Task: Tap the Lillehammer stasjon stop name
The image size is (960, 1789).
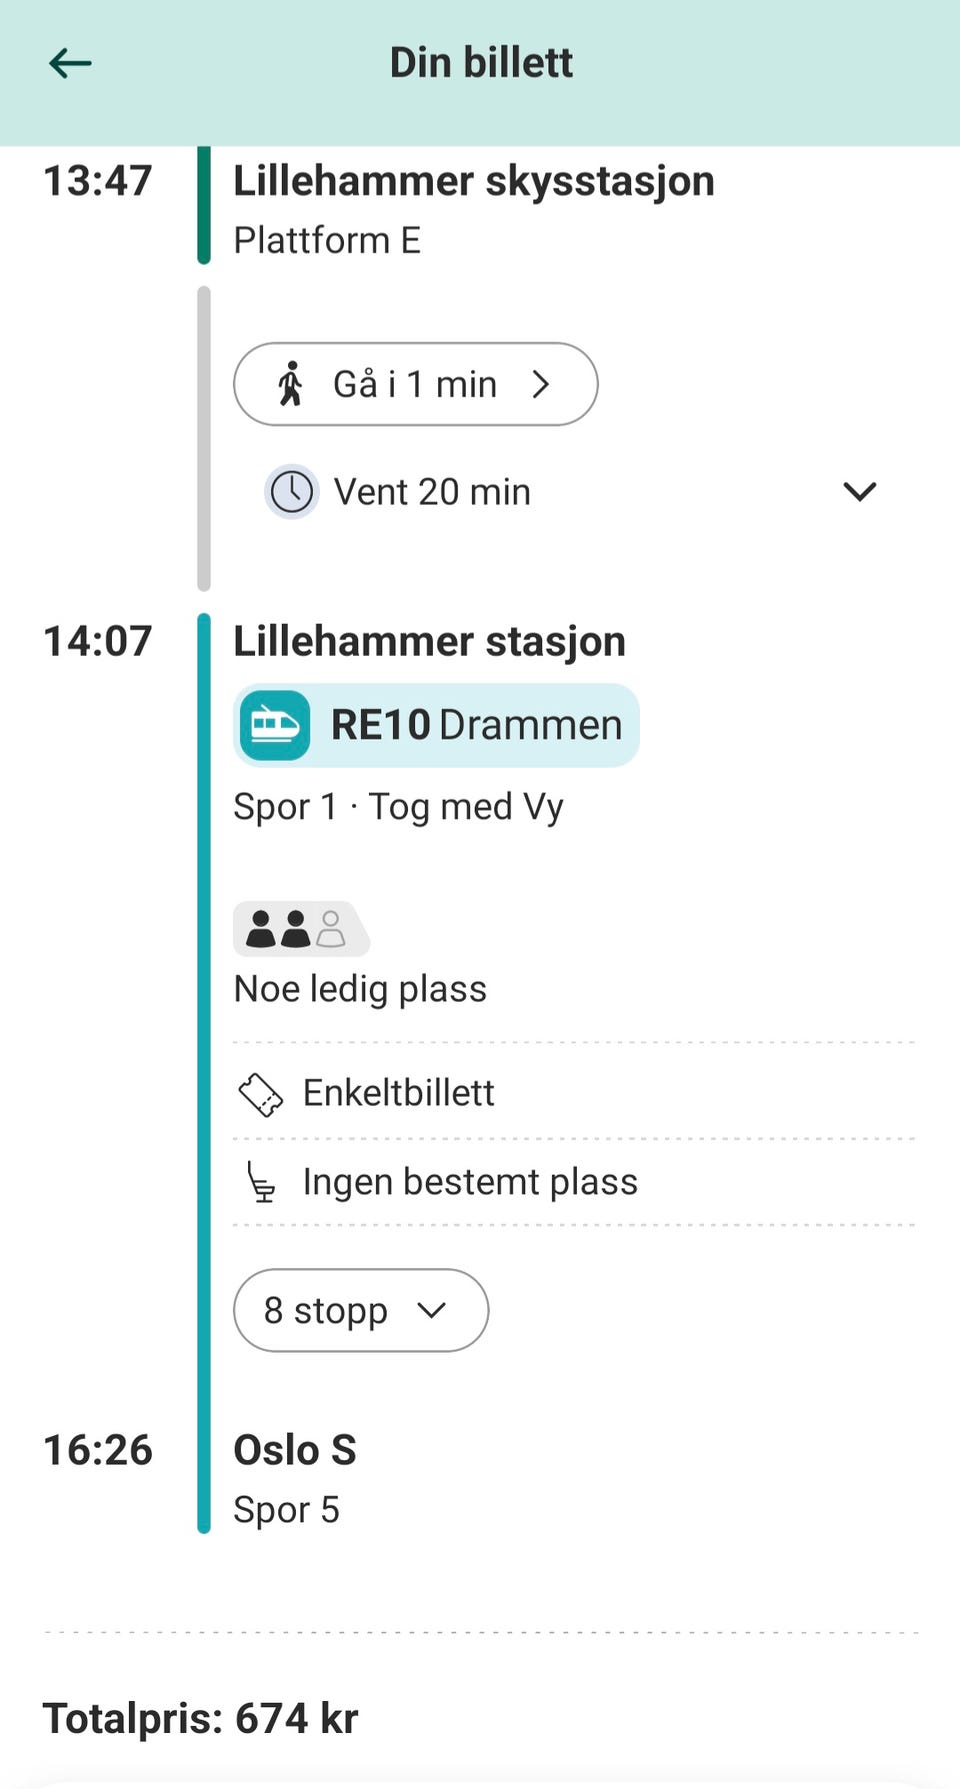Action: (429, 641)
